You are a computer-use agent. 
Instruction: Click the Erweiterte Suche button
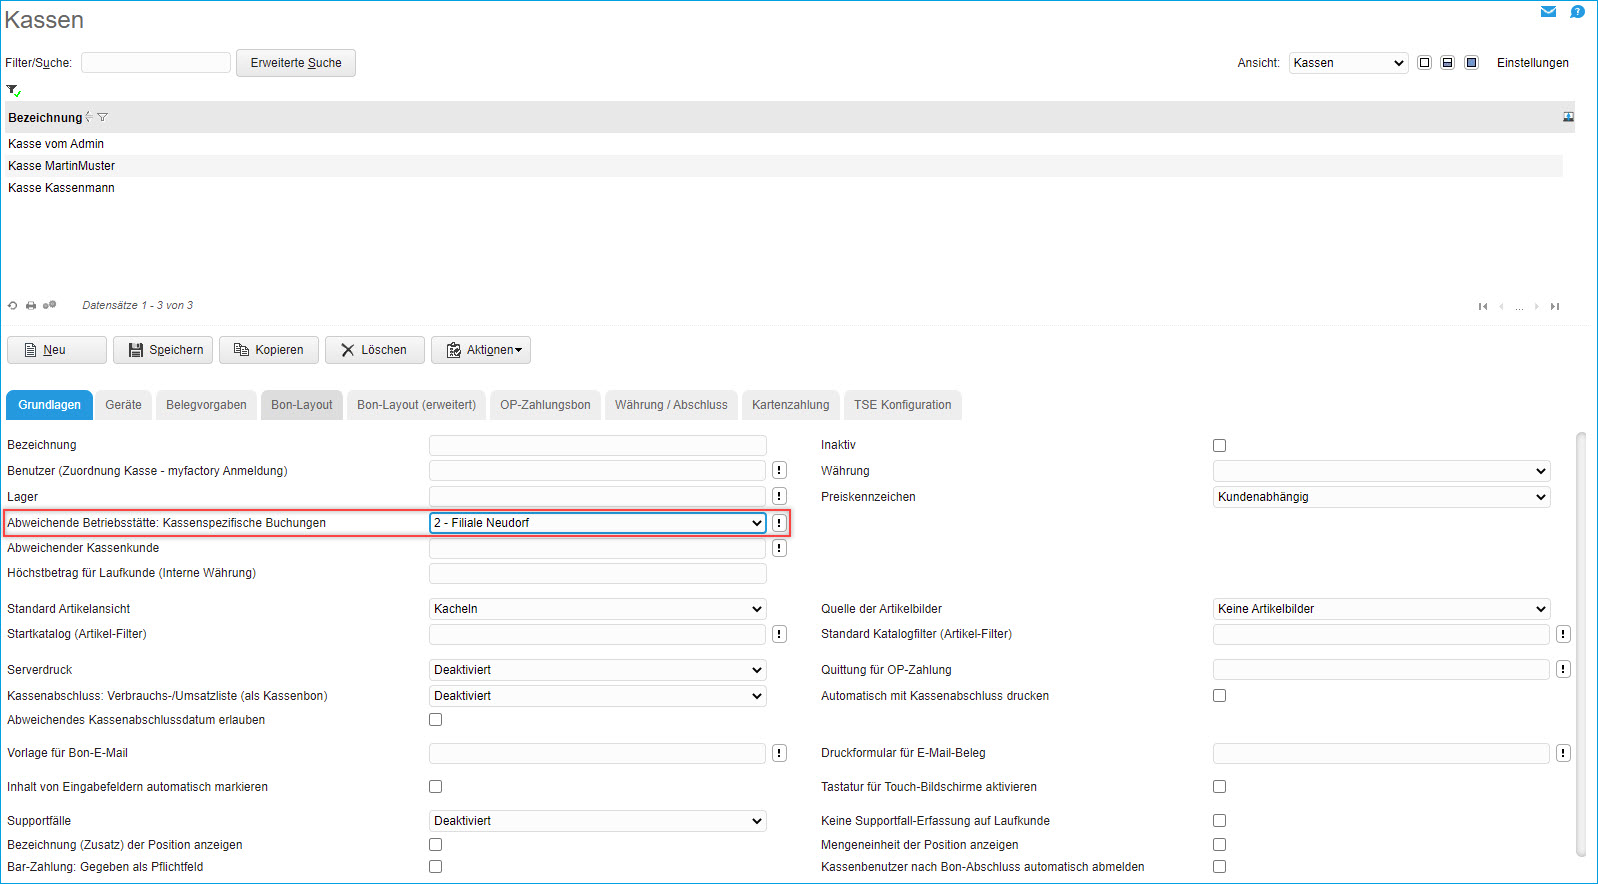(296, 63)
